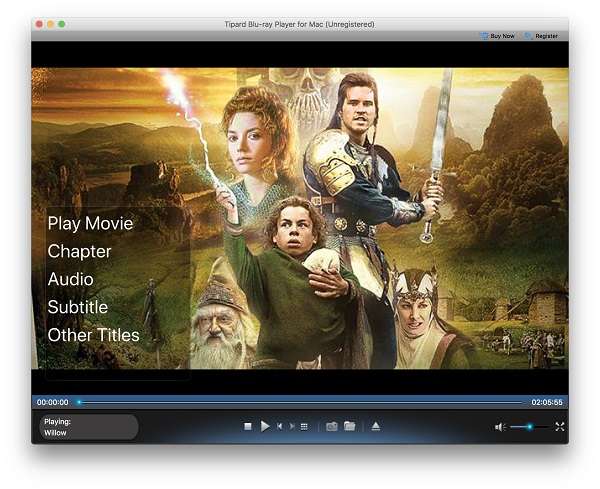Open the playlist menu icon
Screen dimensions: 600x489
(x=304, y=426)
